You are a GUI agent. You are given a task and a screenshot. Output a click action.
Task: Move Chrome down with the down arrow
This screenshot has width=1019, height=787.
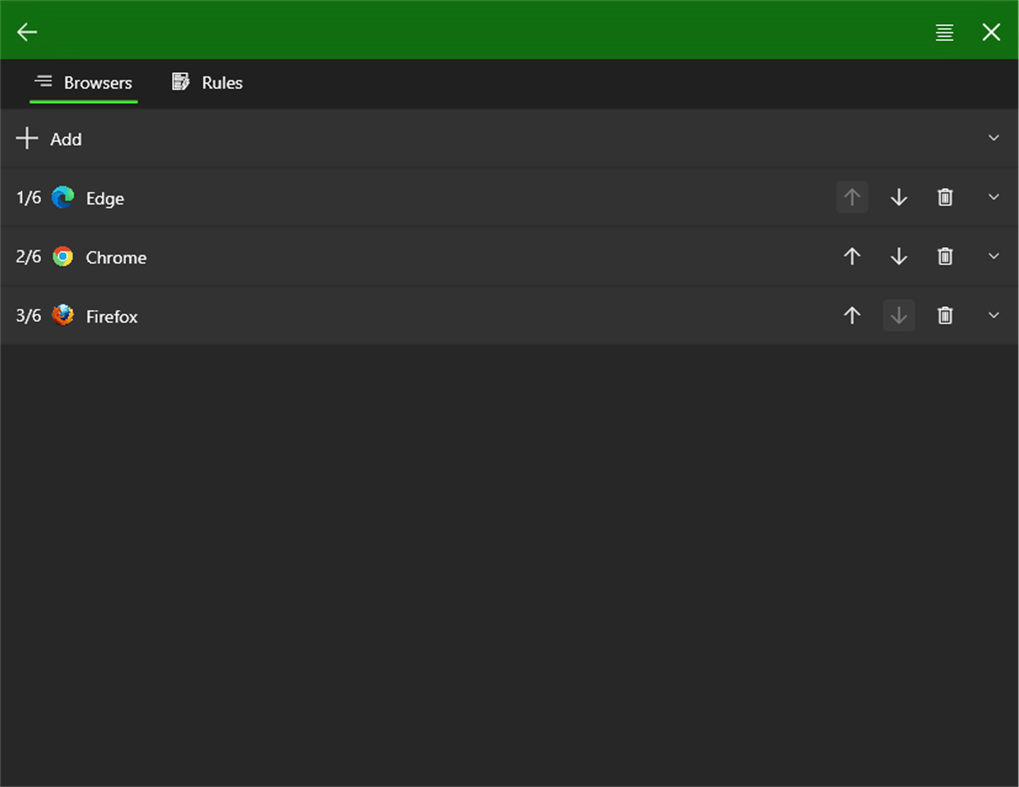coord(898,256)
